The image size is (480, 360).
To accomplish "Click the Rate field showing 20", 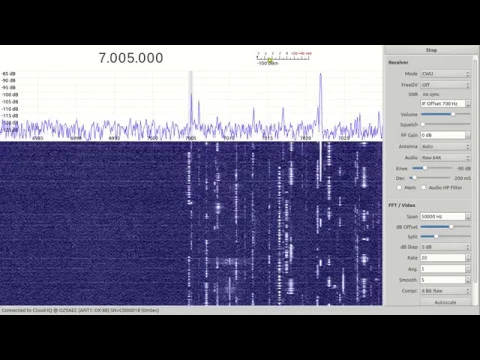I will pyautogui.click(x=443, y=258).
